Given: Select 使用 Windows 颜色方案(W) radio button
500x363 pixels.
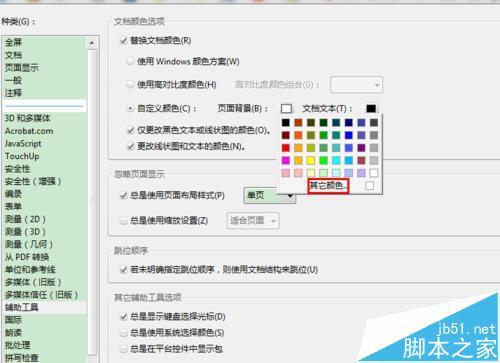Looking at the screenshot, I should click(130, 61).
